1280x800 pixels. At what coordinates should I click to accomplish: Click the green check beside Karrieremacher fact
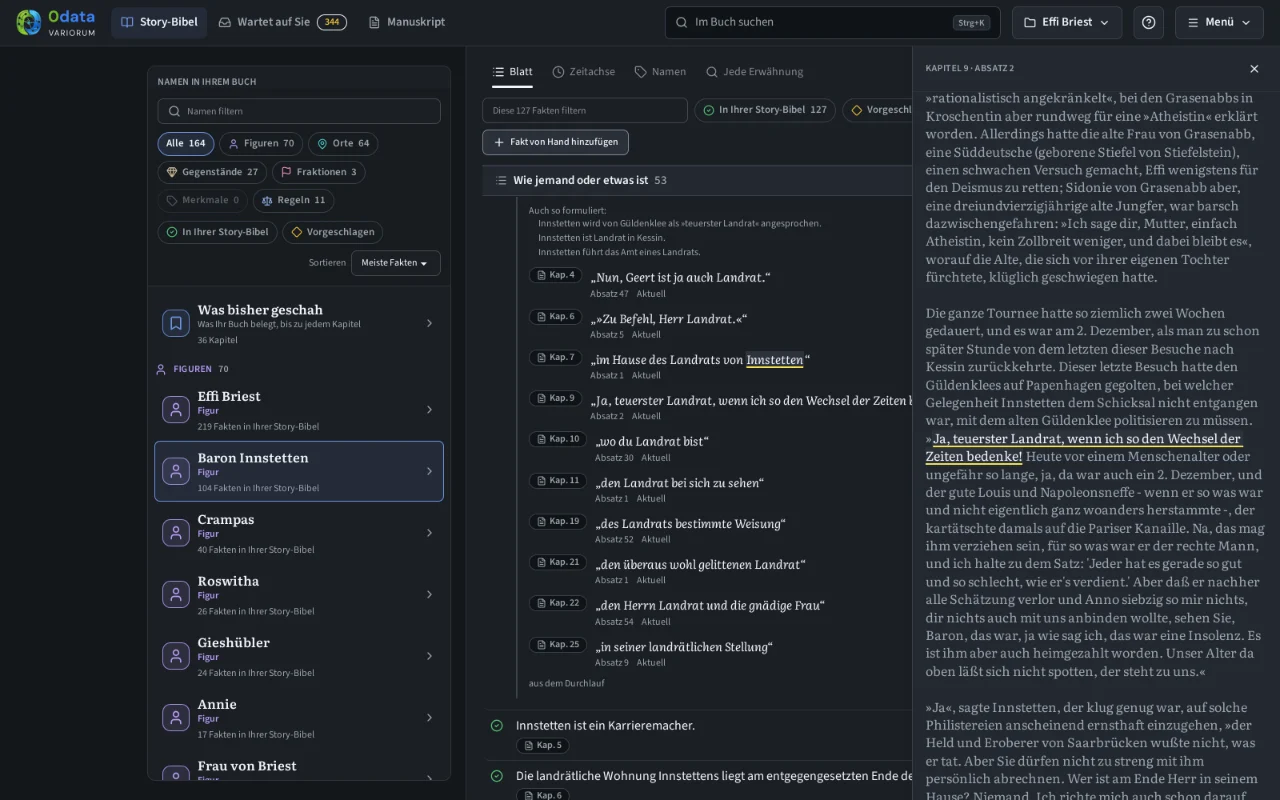[x=497, y=726]
